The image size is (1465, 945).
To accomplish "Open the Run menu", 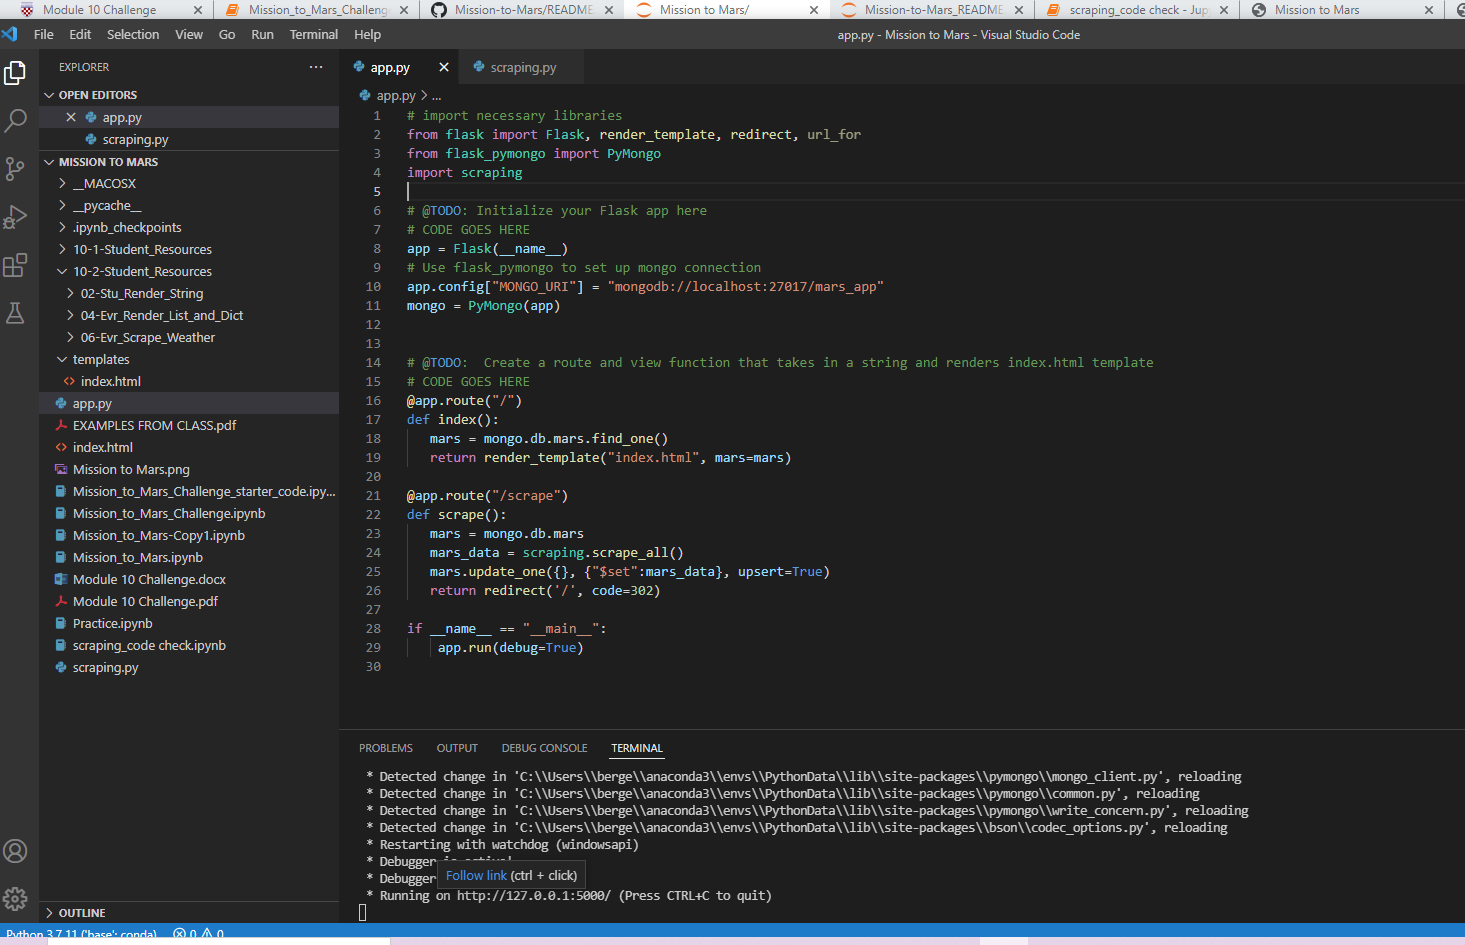I will tap(262, 34).
